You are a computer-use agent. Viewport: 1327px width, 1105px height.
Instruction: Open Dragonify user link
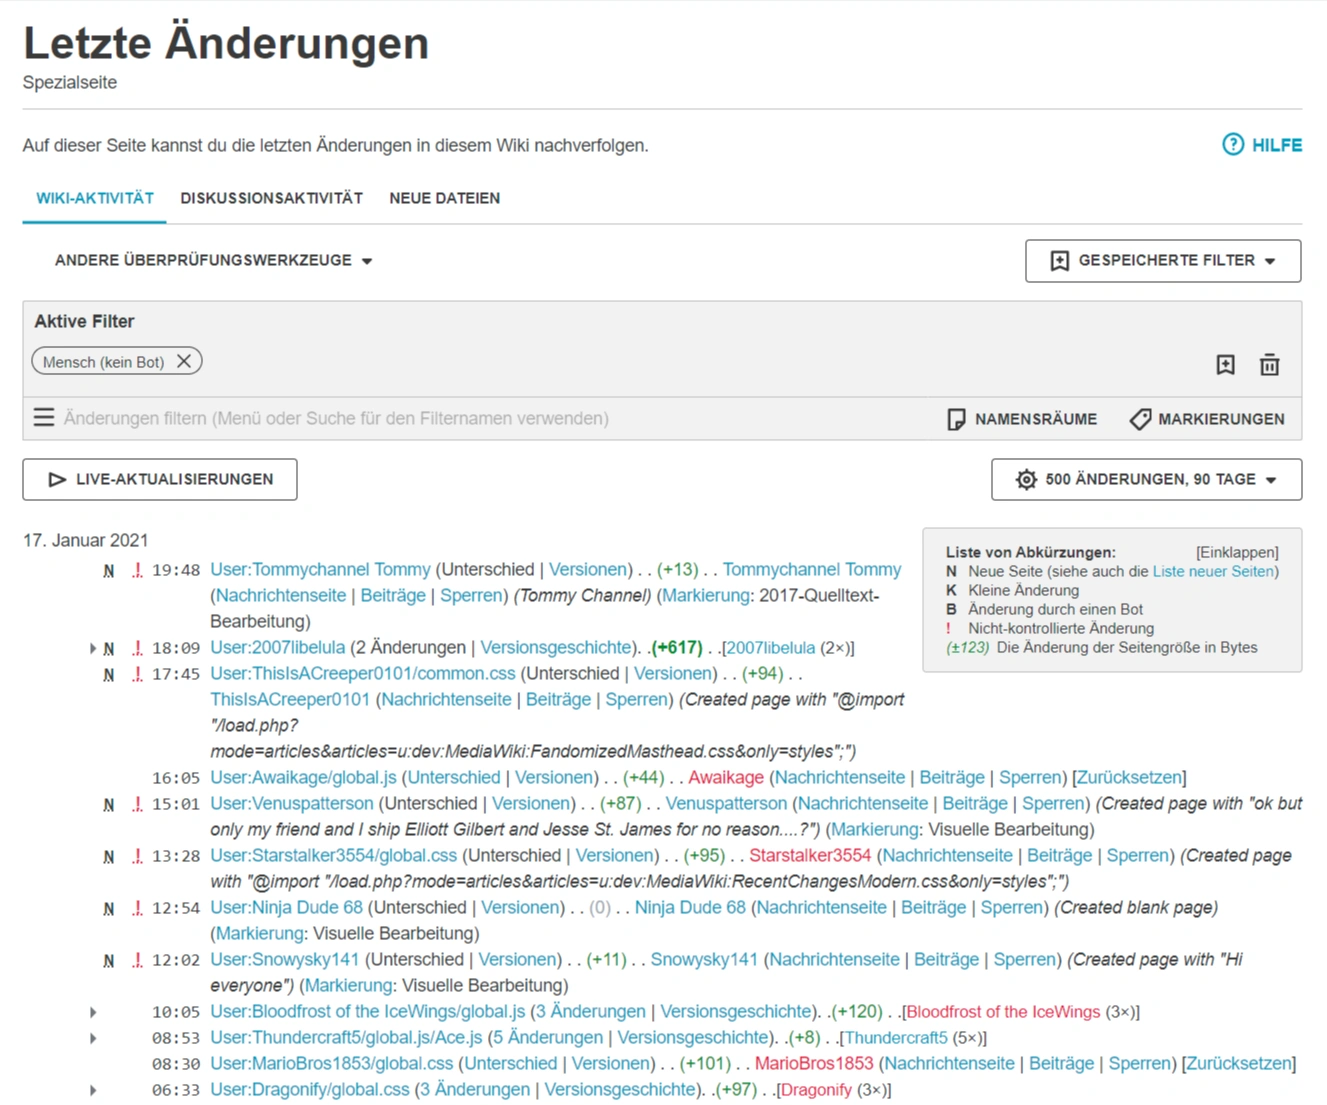click(x=817, y=1089)
